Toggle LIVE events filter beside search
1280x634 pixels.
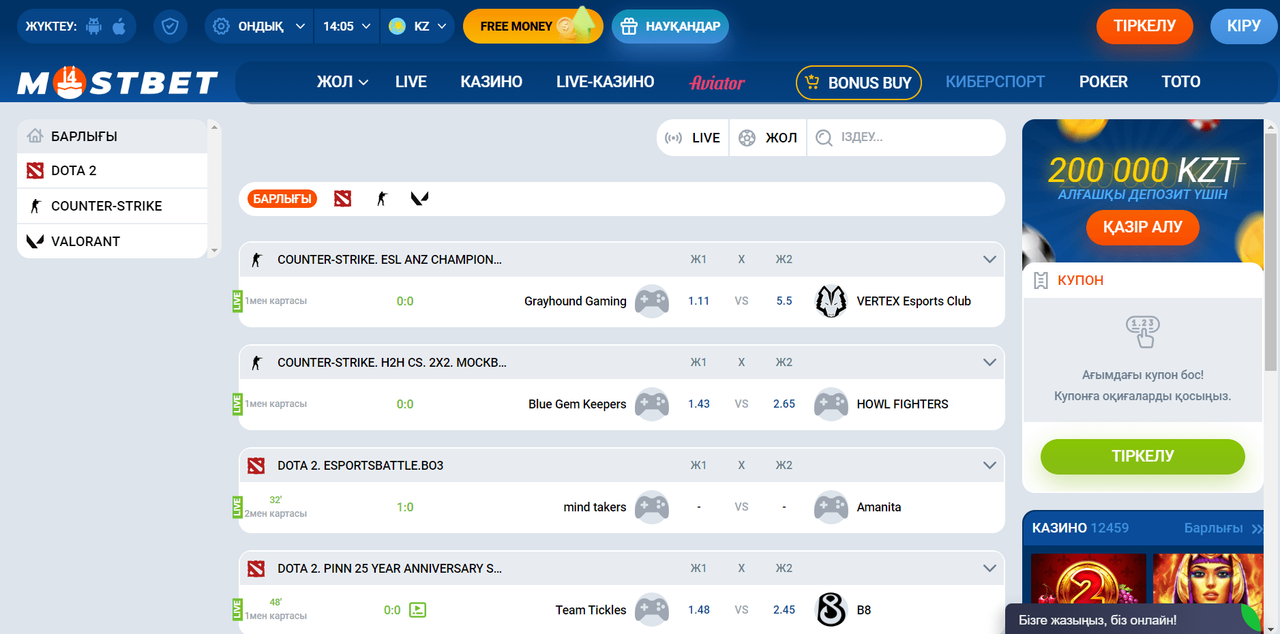(x=693, y=138)
